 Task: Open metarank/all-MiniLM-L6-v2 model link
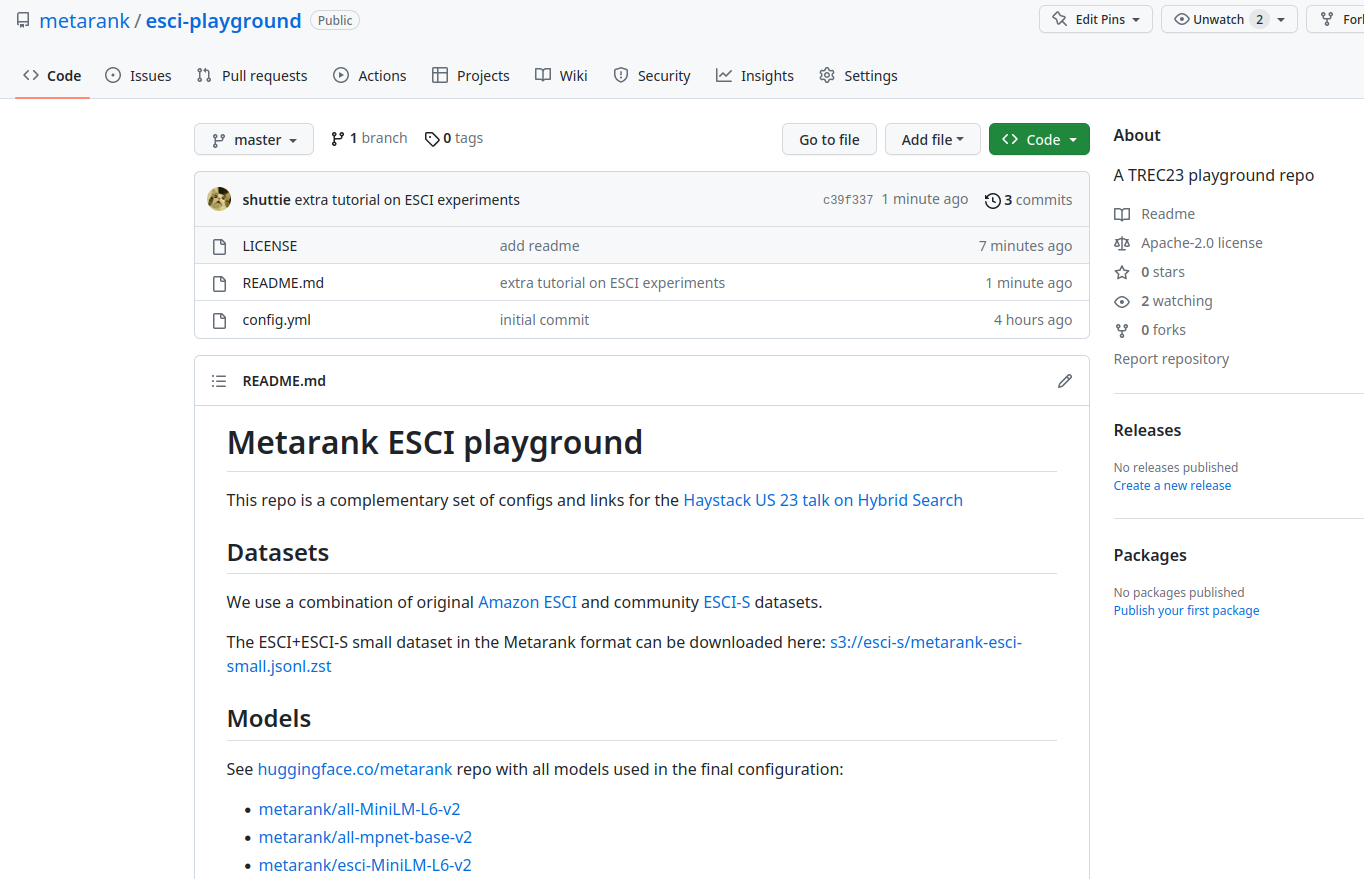click(359, 809)
